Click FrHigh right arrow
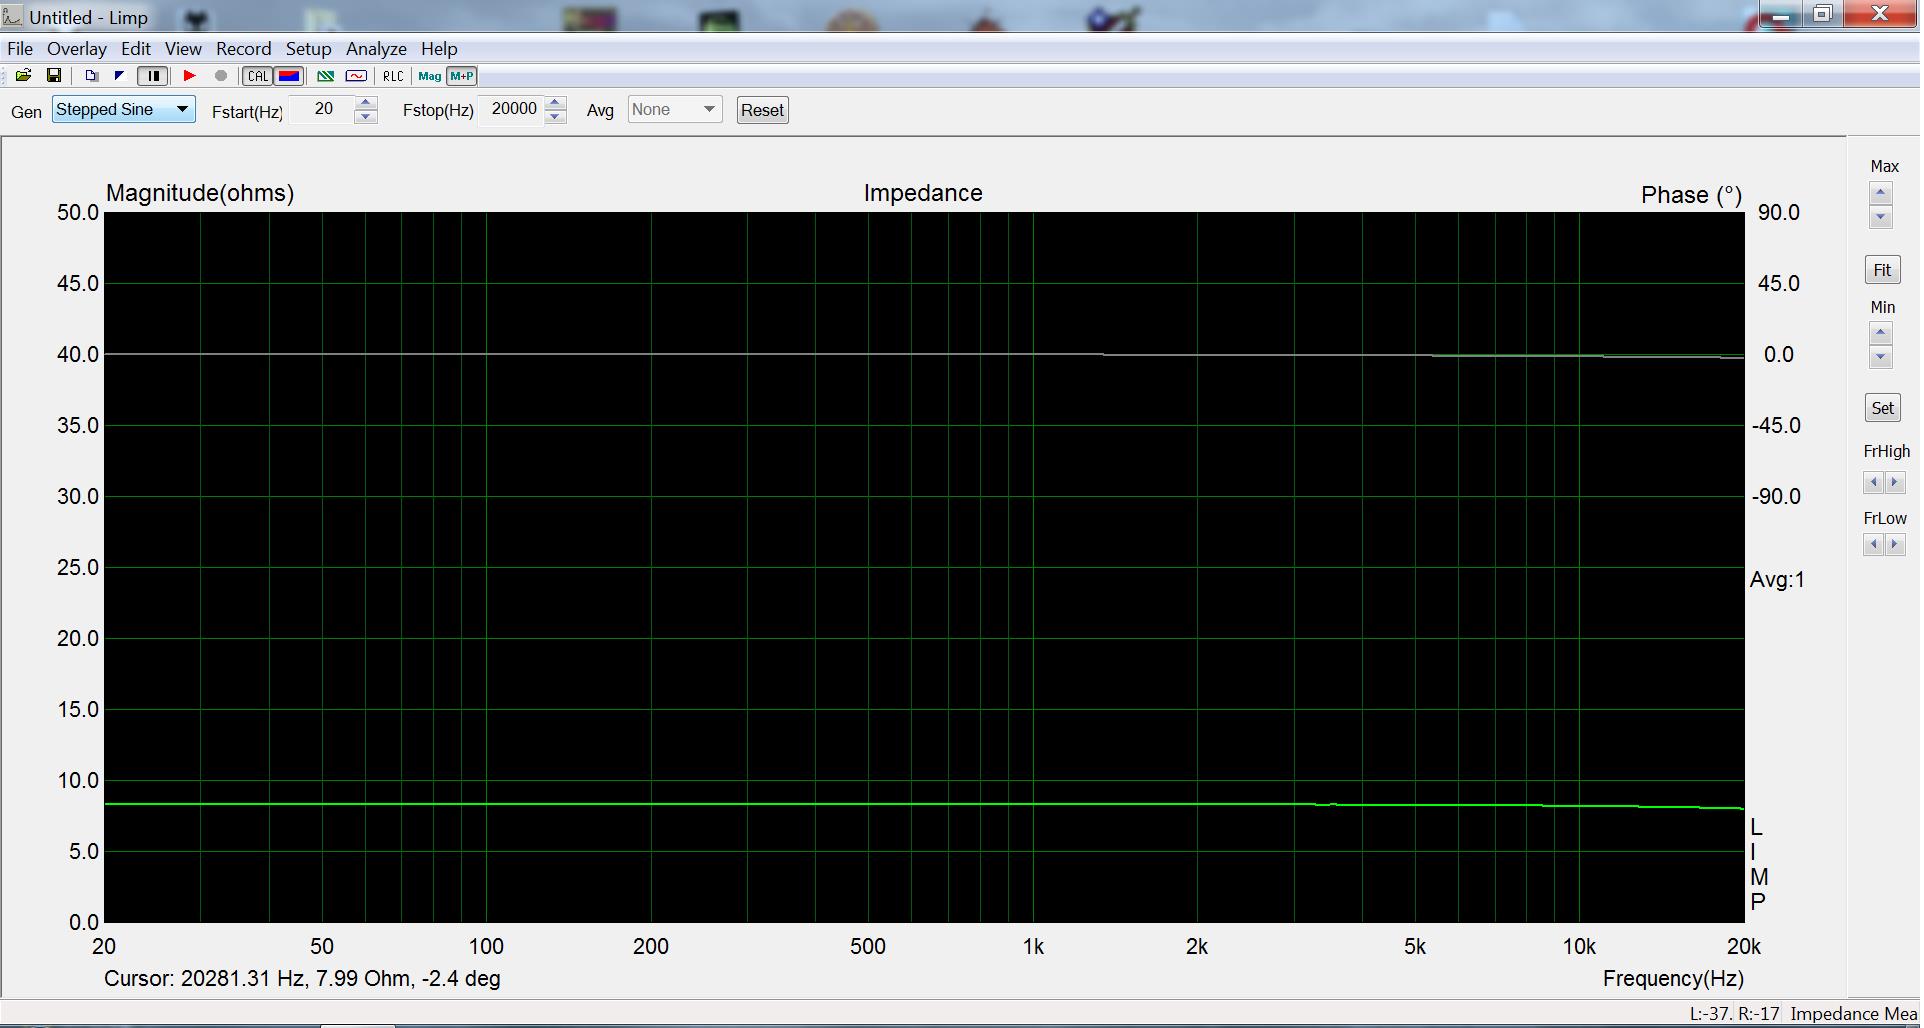The width and height of the screenshot is (1924, 1028). pos(1894,482)
